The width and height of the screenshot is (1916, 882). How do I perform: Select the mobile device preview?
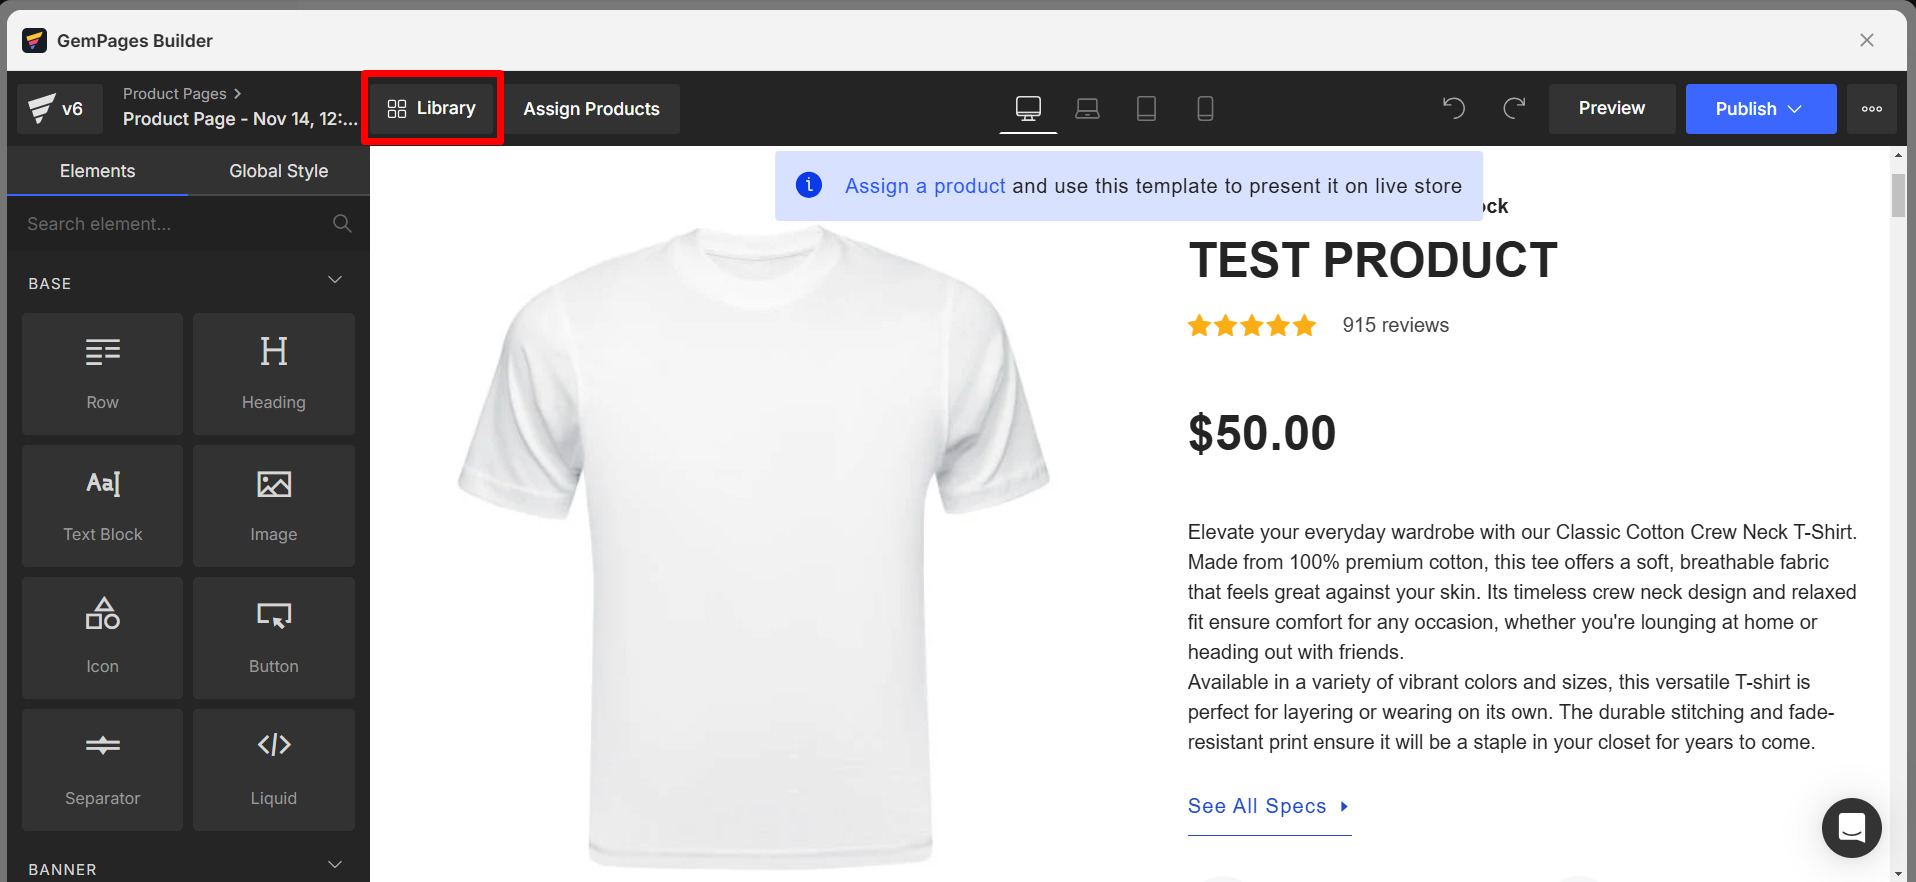point(1205,108)
